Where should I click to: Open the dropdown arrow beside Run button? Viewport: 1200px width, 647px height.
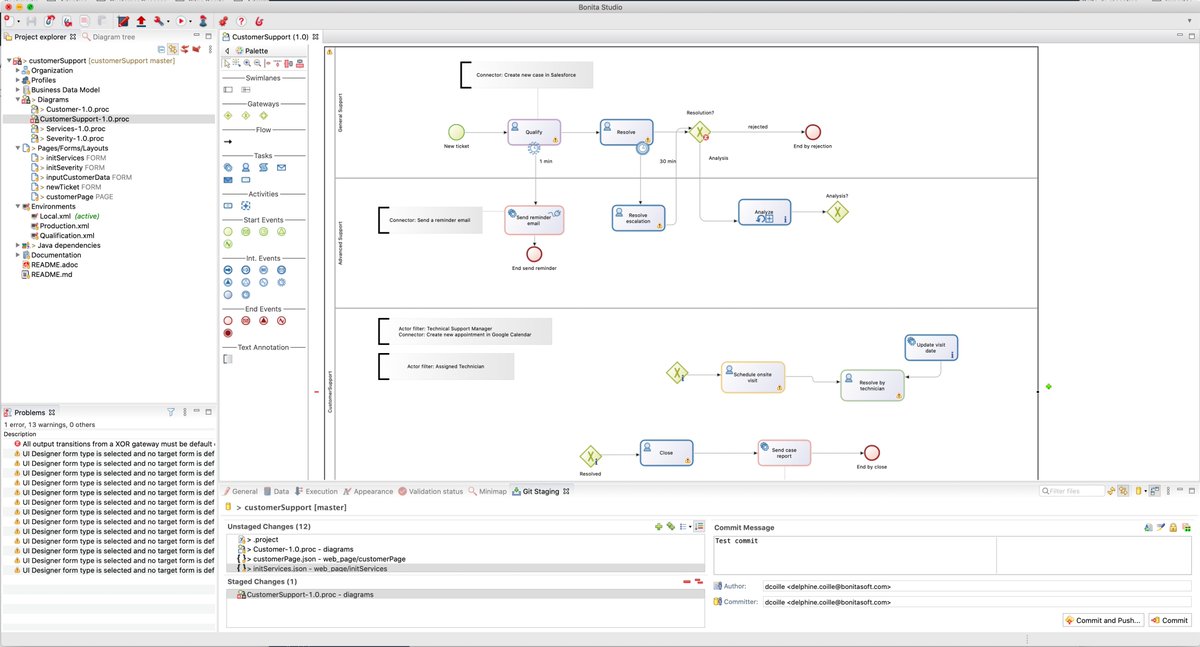[x=192, y=20]
